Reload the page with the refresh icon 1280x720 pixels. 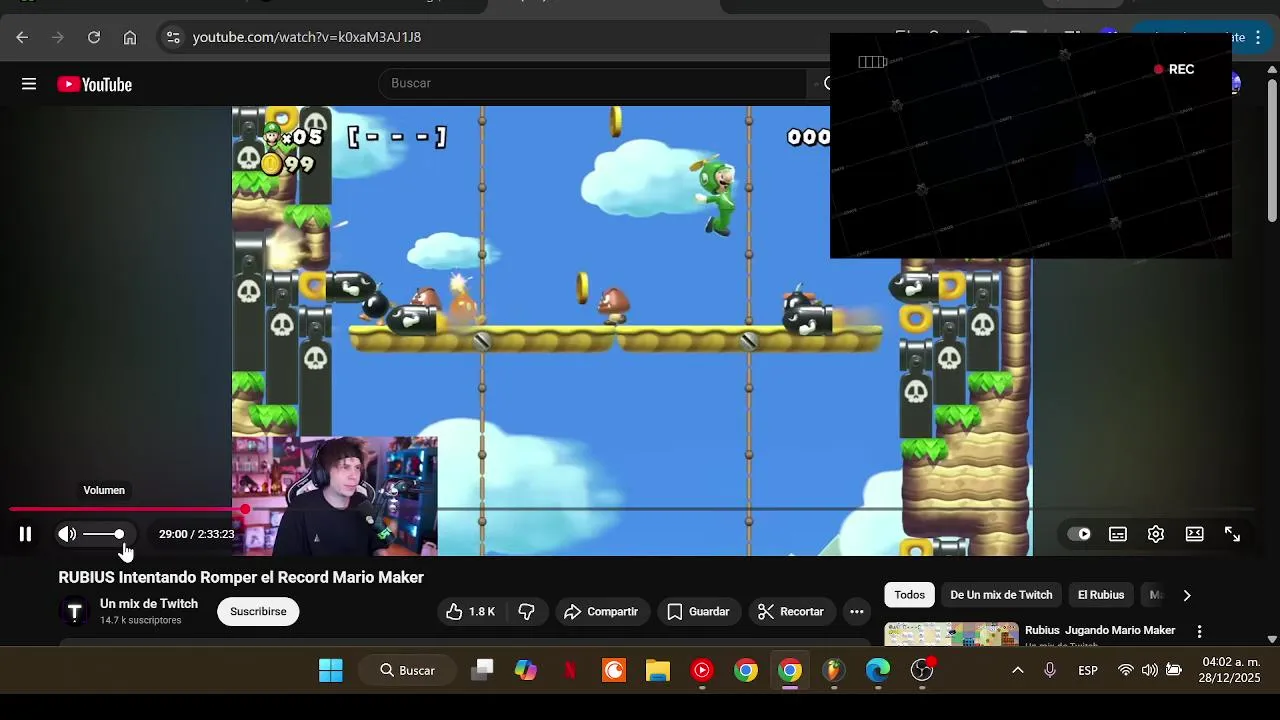(x=94, y=37)
